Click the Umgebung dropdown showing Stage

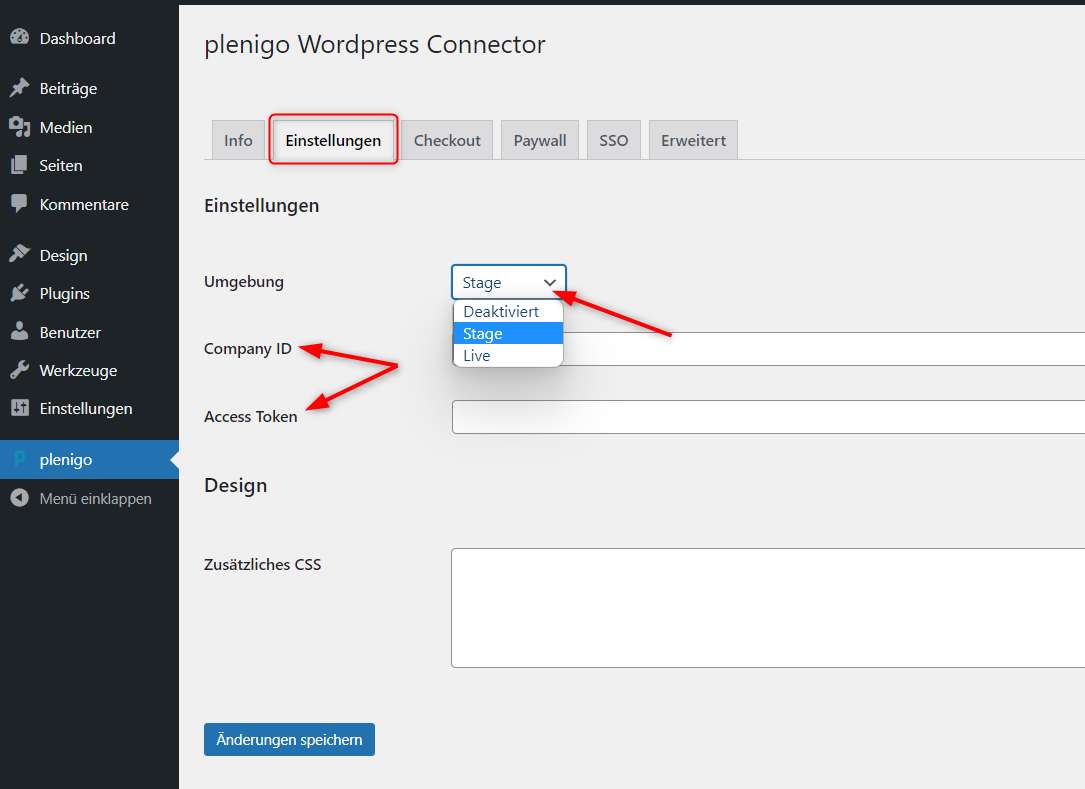(x=509, y=282)
